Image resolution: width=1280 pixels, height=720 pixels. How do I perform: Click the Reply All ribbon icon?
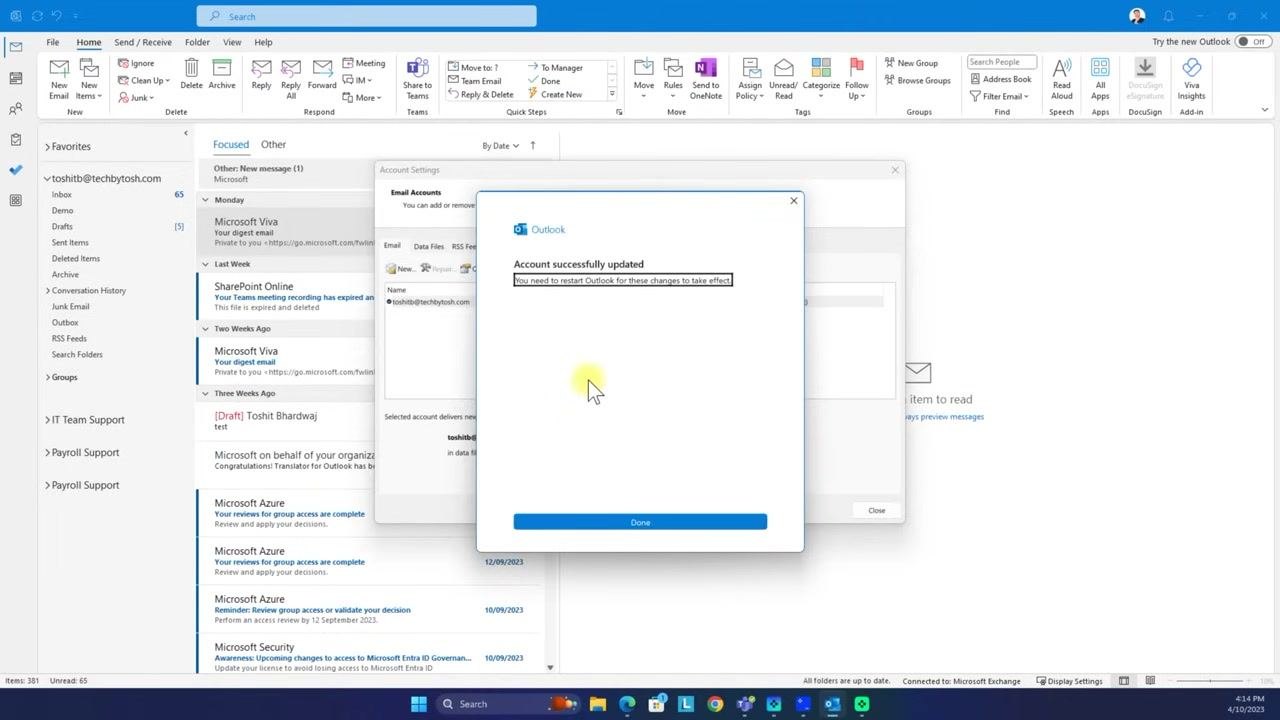[291, 79]
